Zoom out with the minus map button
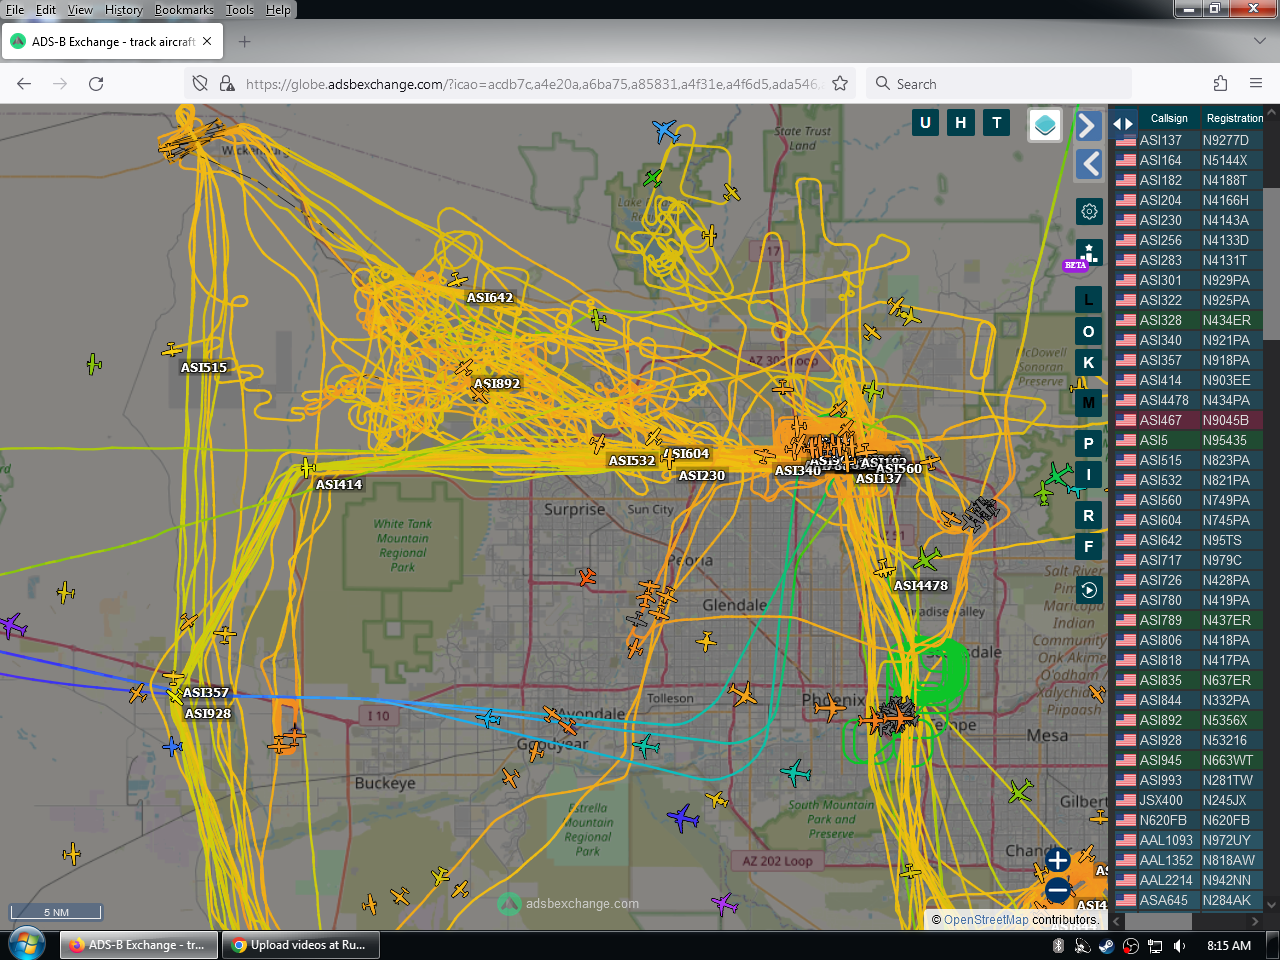Screen dimensions: 1280x960 point(1057,890)
